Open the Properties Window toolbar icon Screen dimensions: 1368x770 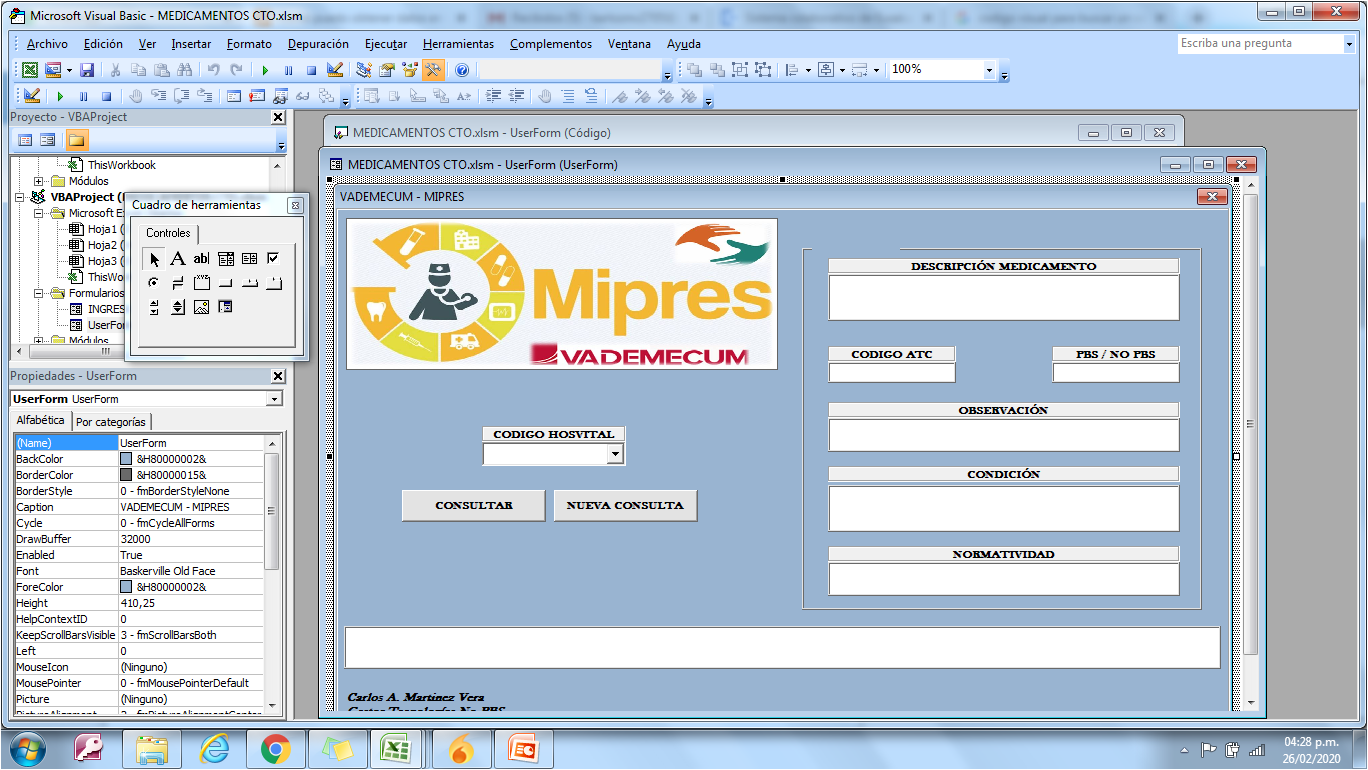pyautogui.click(x=386, y=70)
